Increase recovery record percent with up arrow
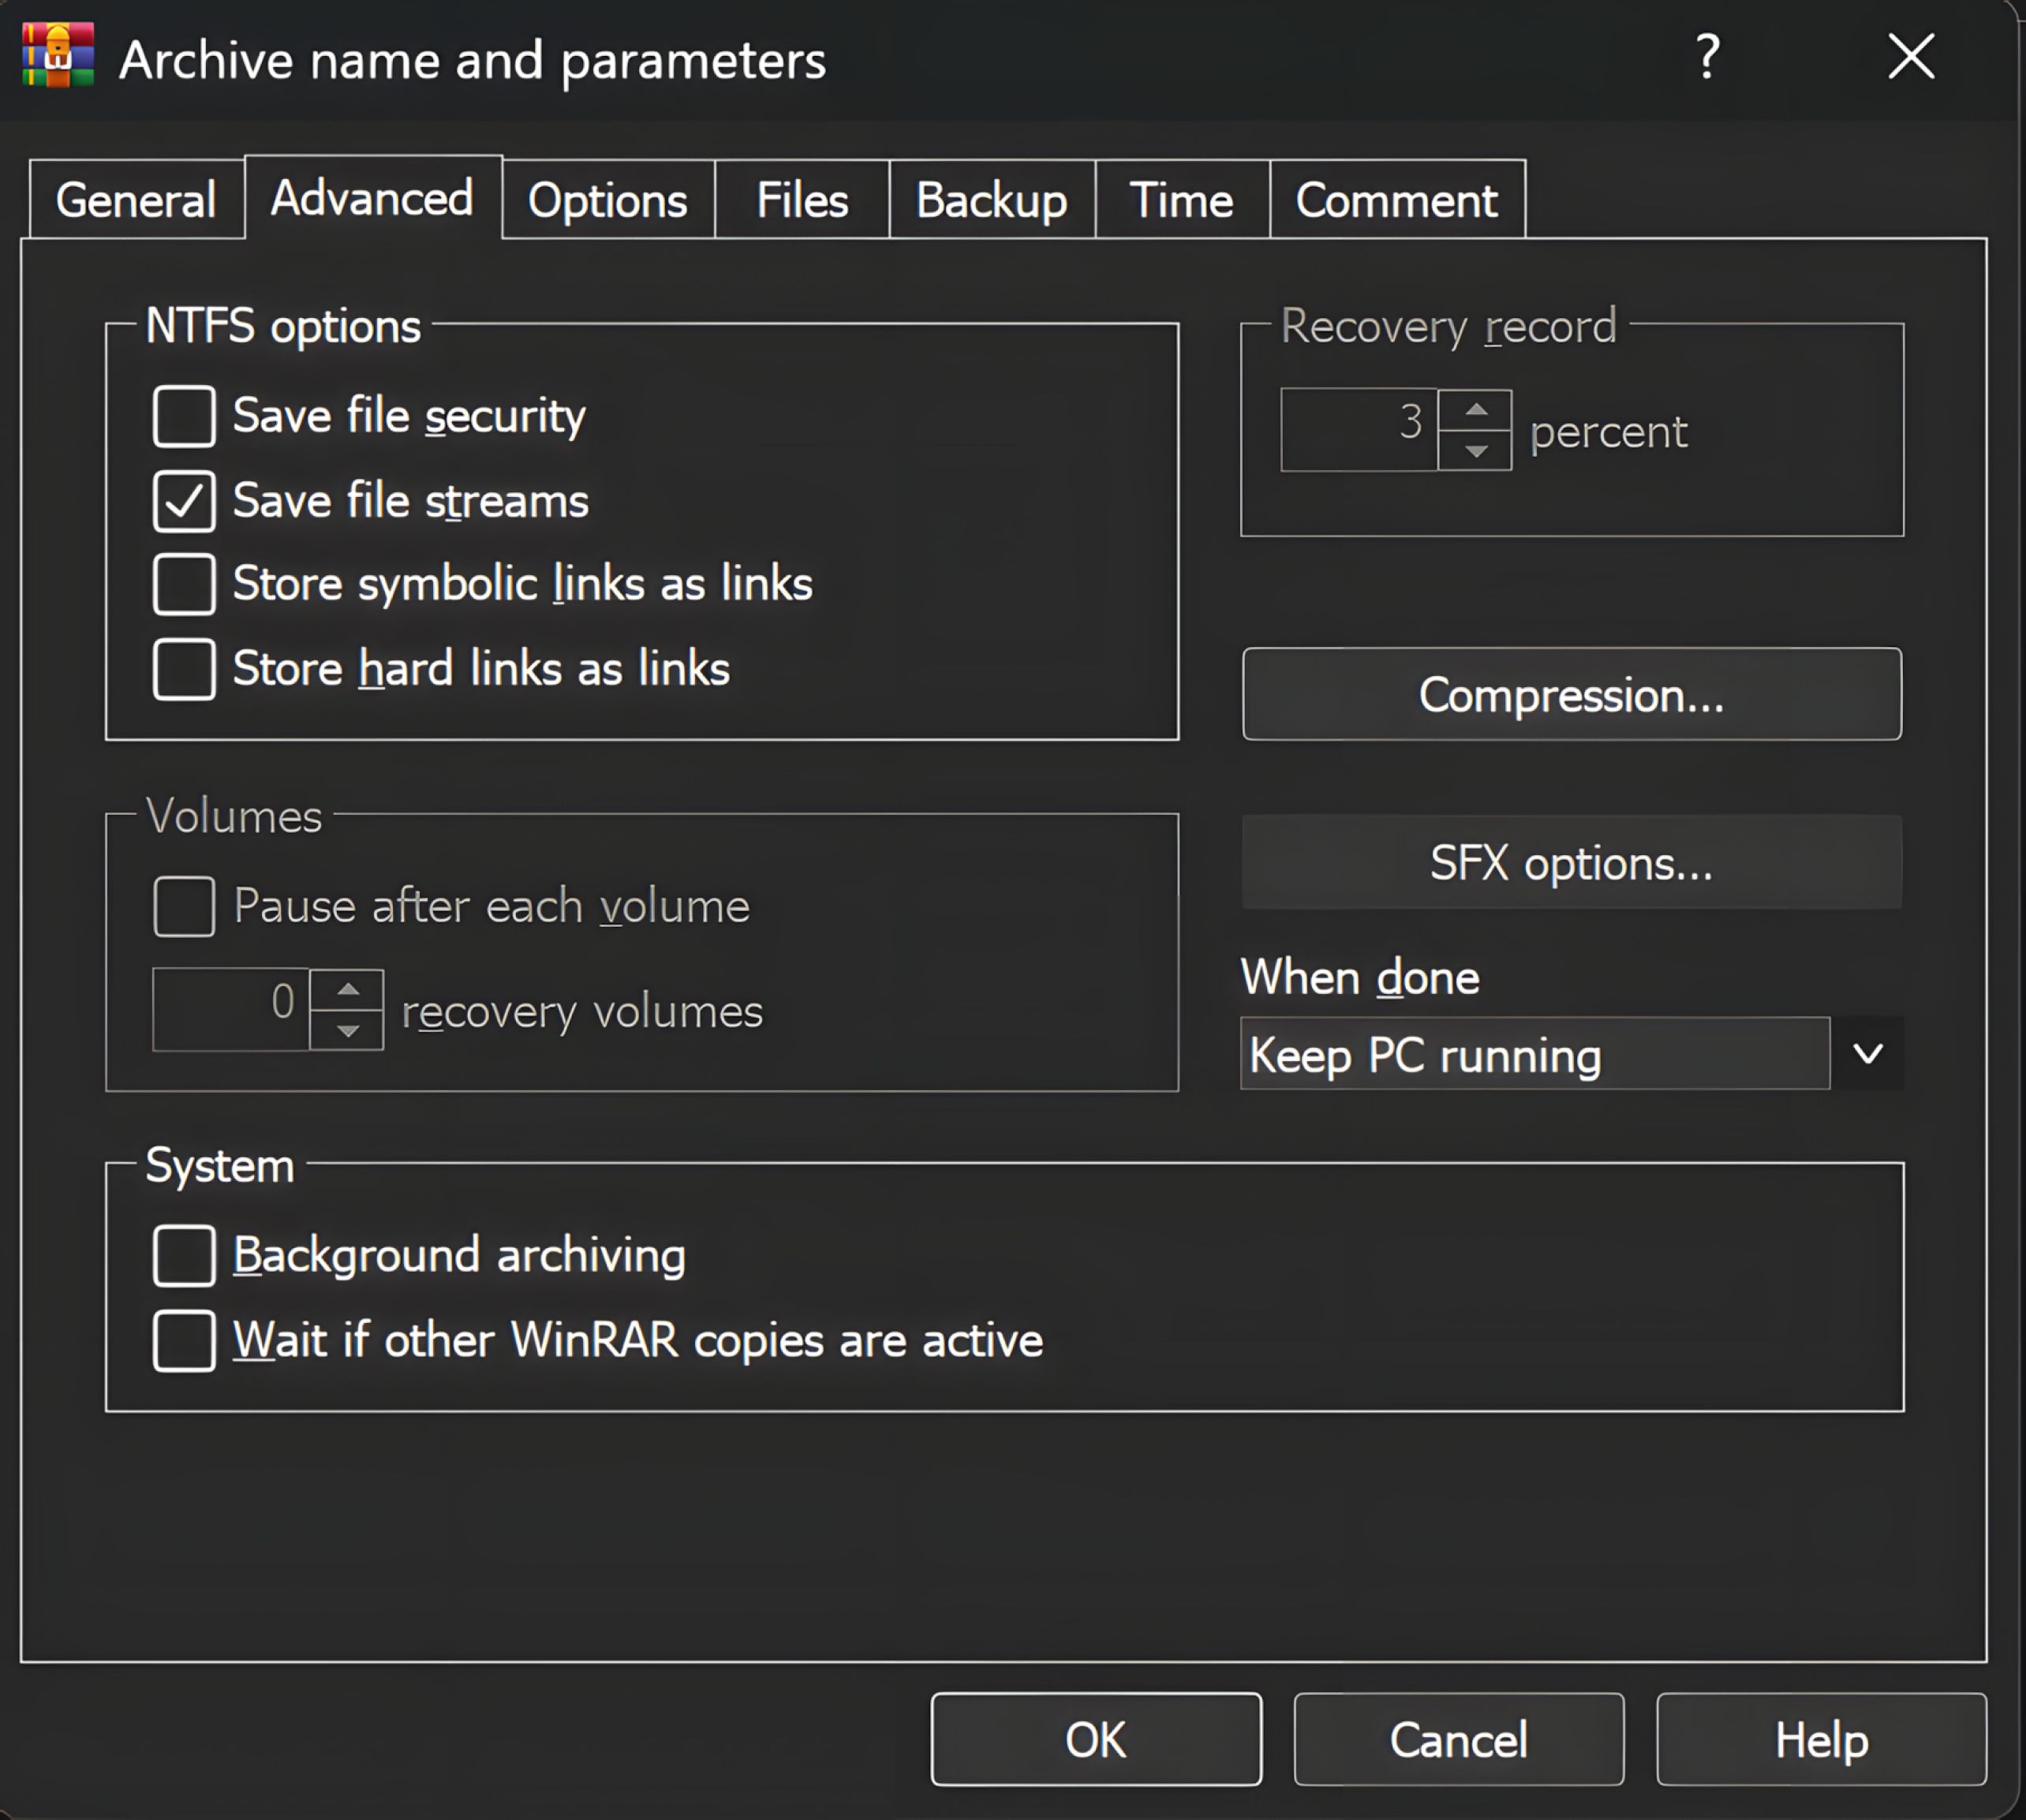The image size is (2026, 1820). pyautogui.click(x=1475, y=410)
